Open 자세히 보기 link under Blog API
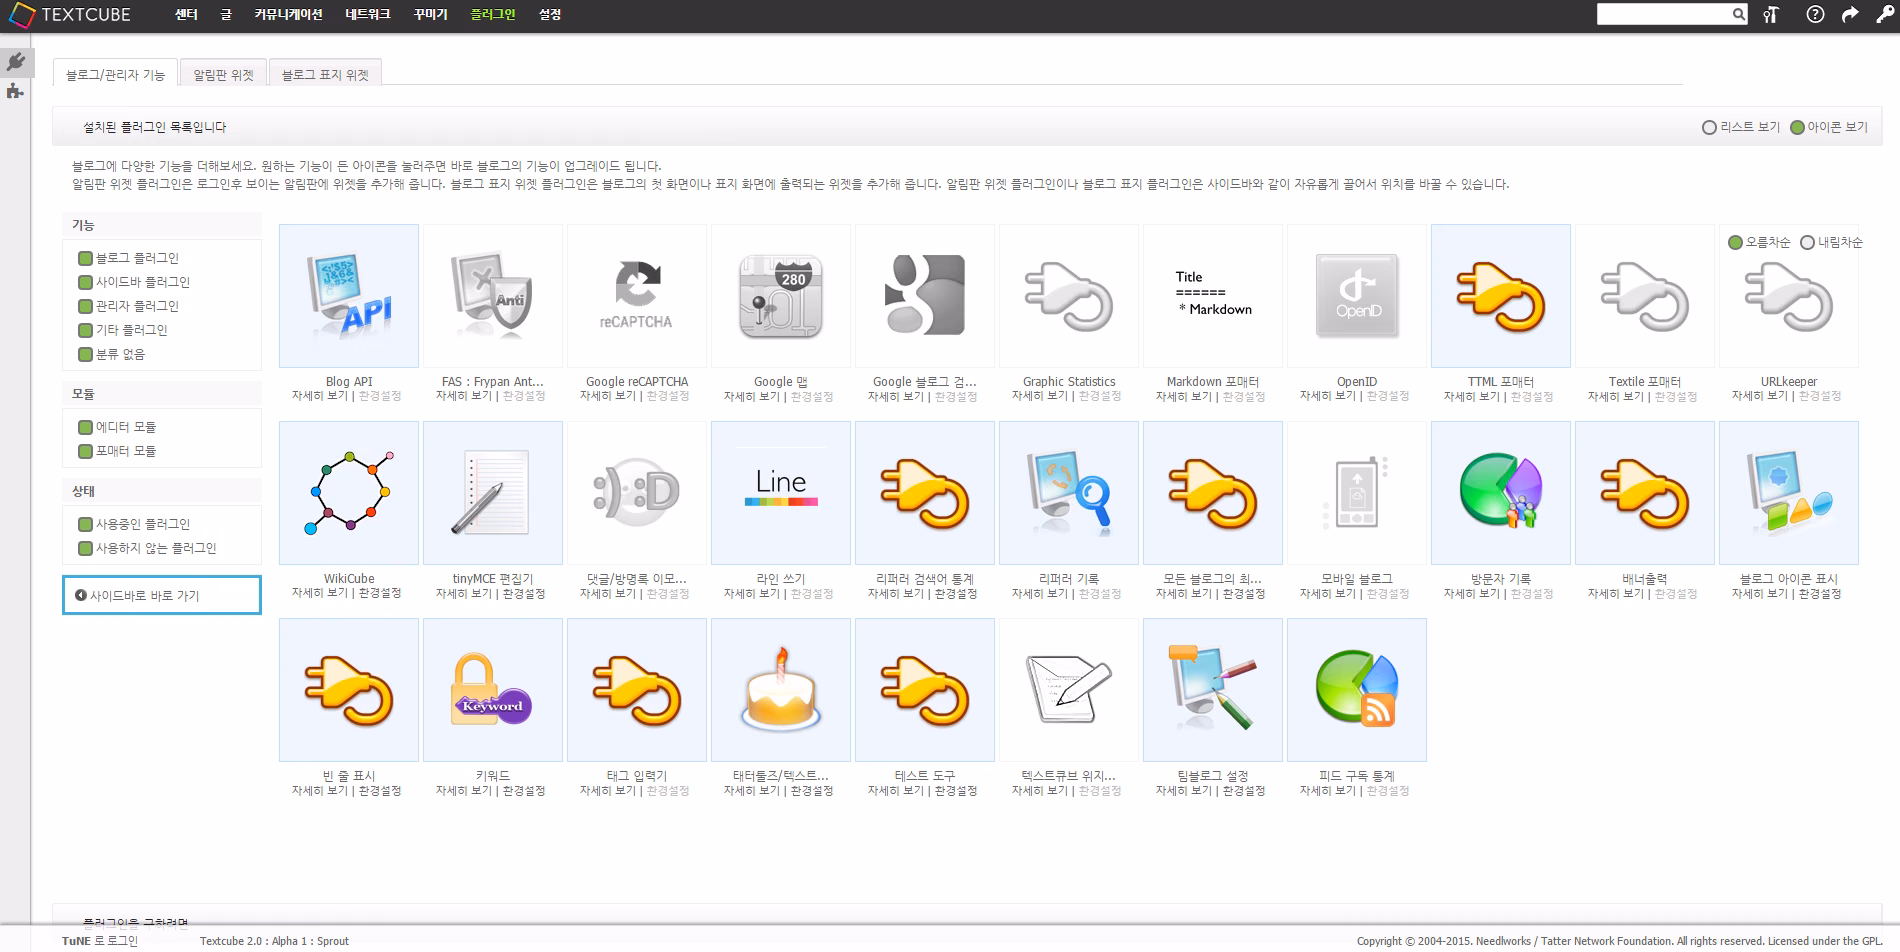The width and height of the screenshot is (1900, 952). [320, 396]
